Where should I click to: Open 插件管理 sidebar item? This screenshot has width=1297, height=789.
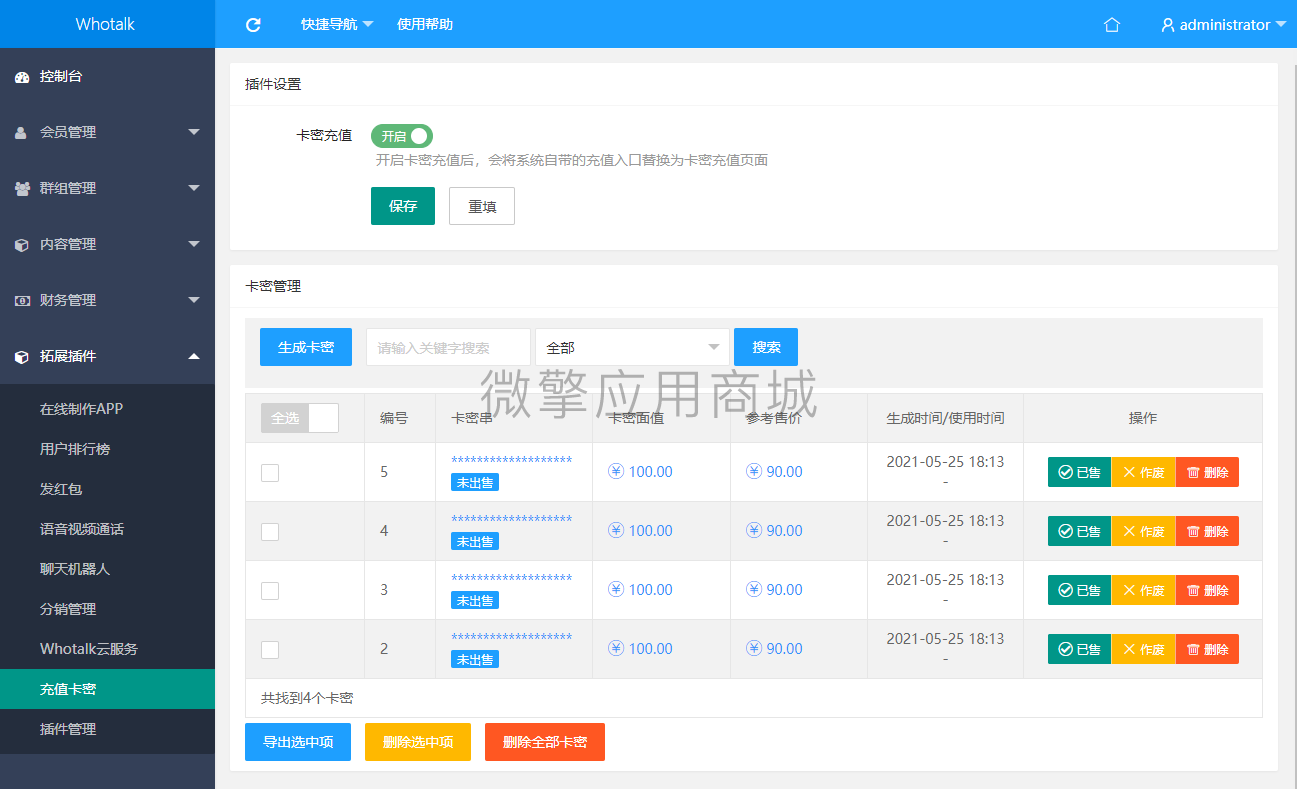click(107, 729)
